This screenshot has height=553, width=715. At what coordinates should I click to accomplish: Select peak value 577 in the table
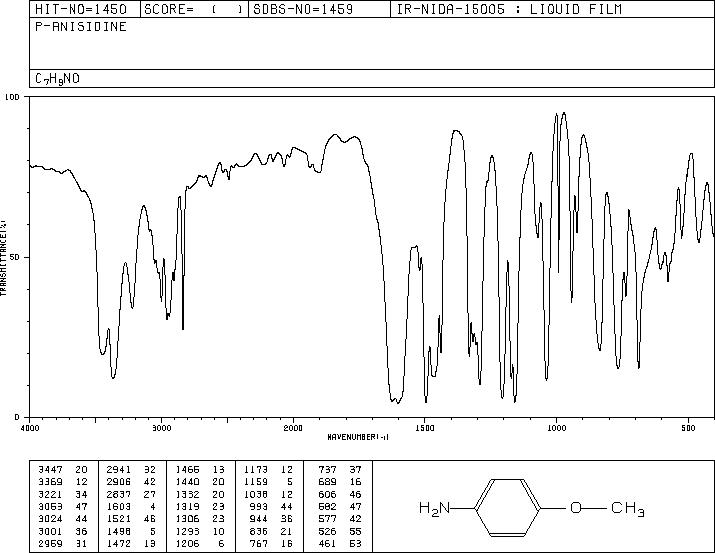click(327, 519)
